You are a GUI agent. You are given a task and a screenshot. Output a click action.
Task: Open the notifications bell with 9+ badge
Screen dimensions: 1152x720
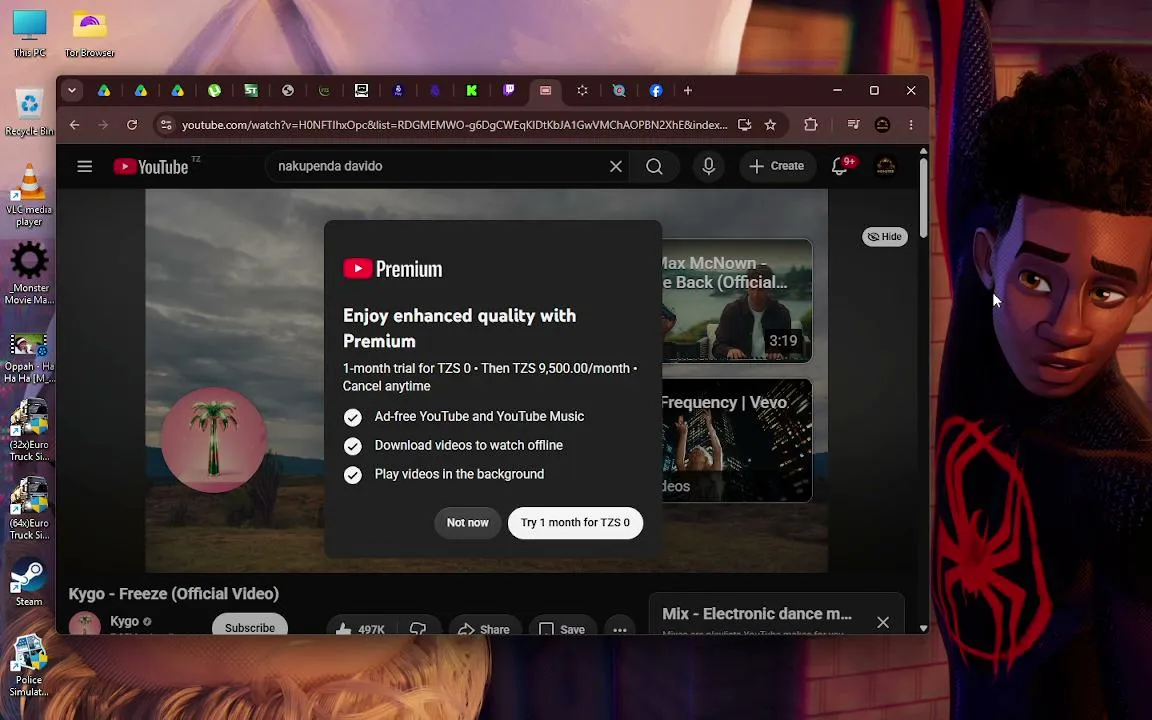click(840, 167)
